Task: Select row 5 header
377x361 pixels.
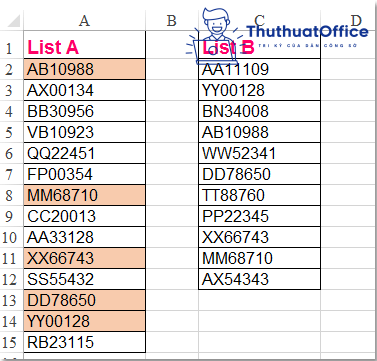Action: tap(12, 132)
